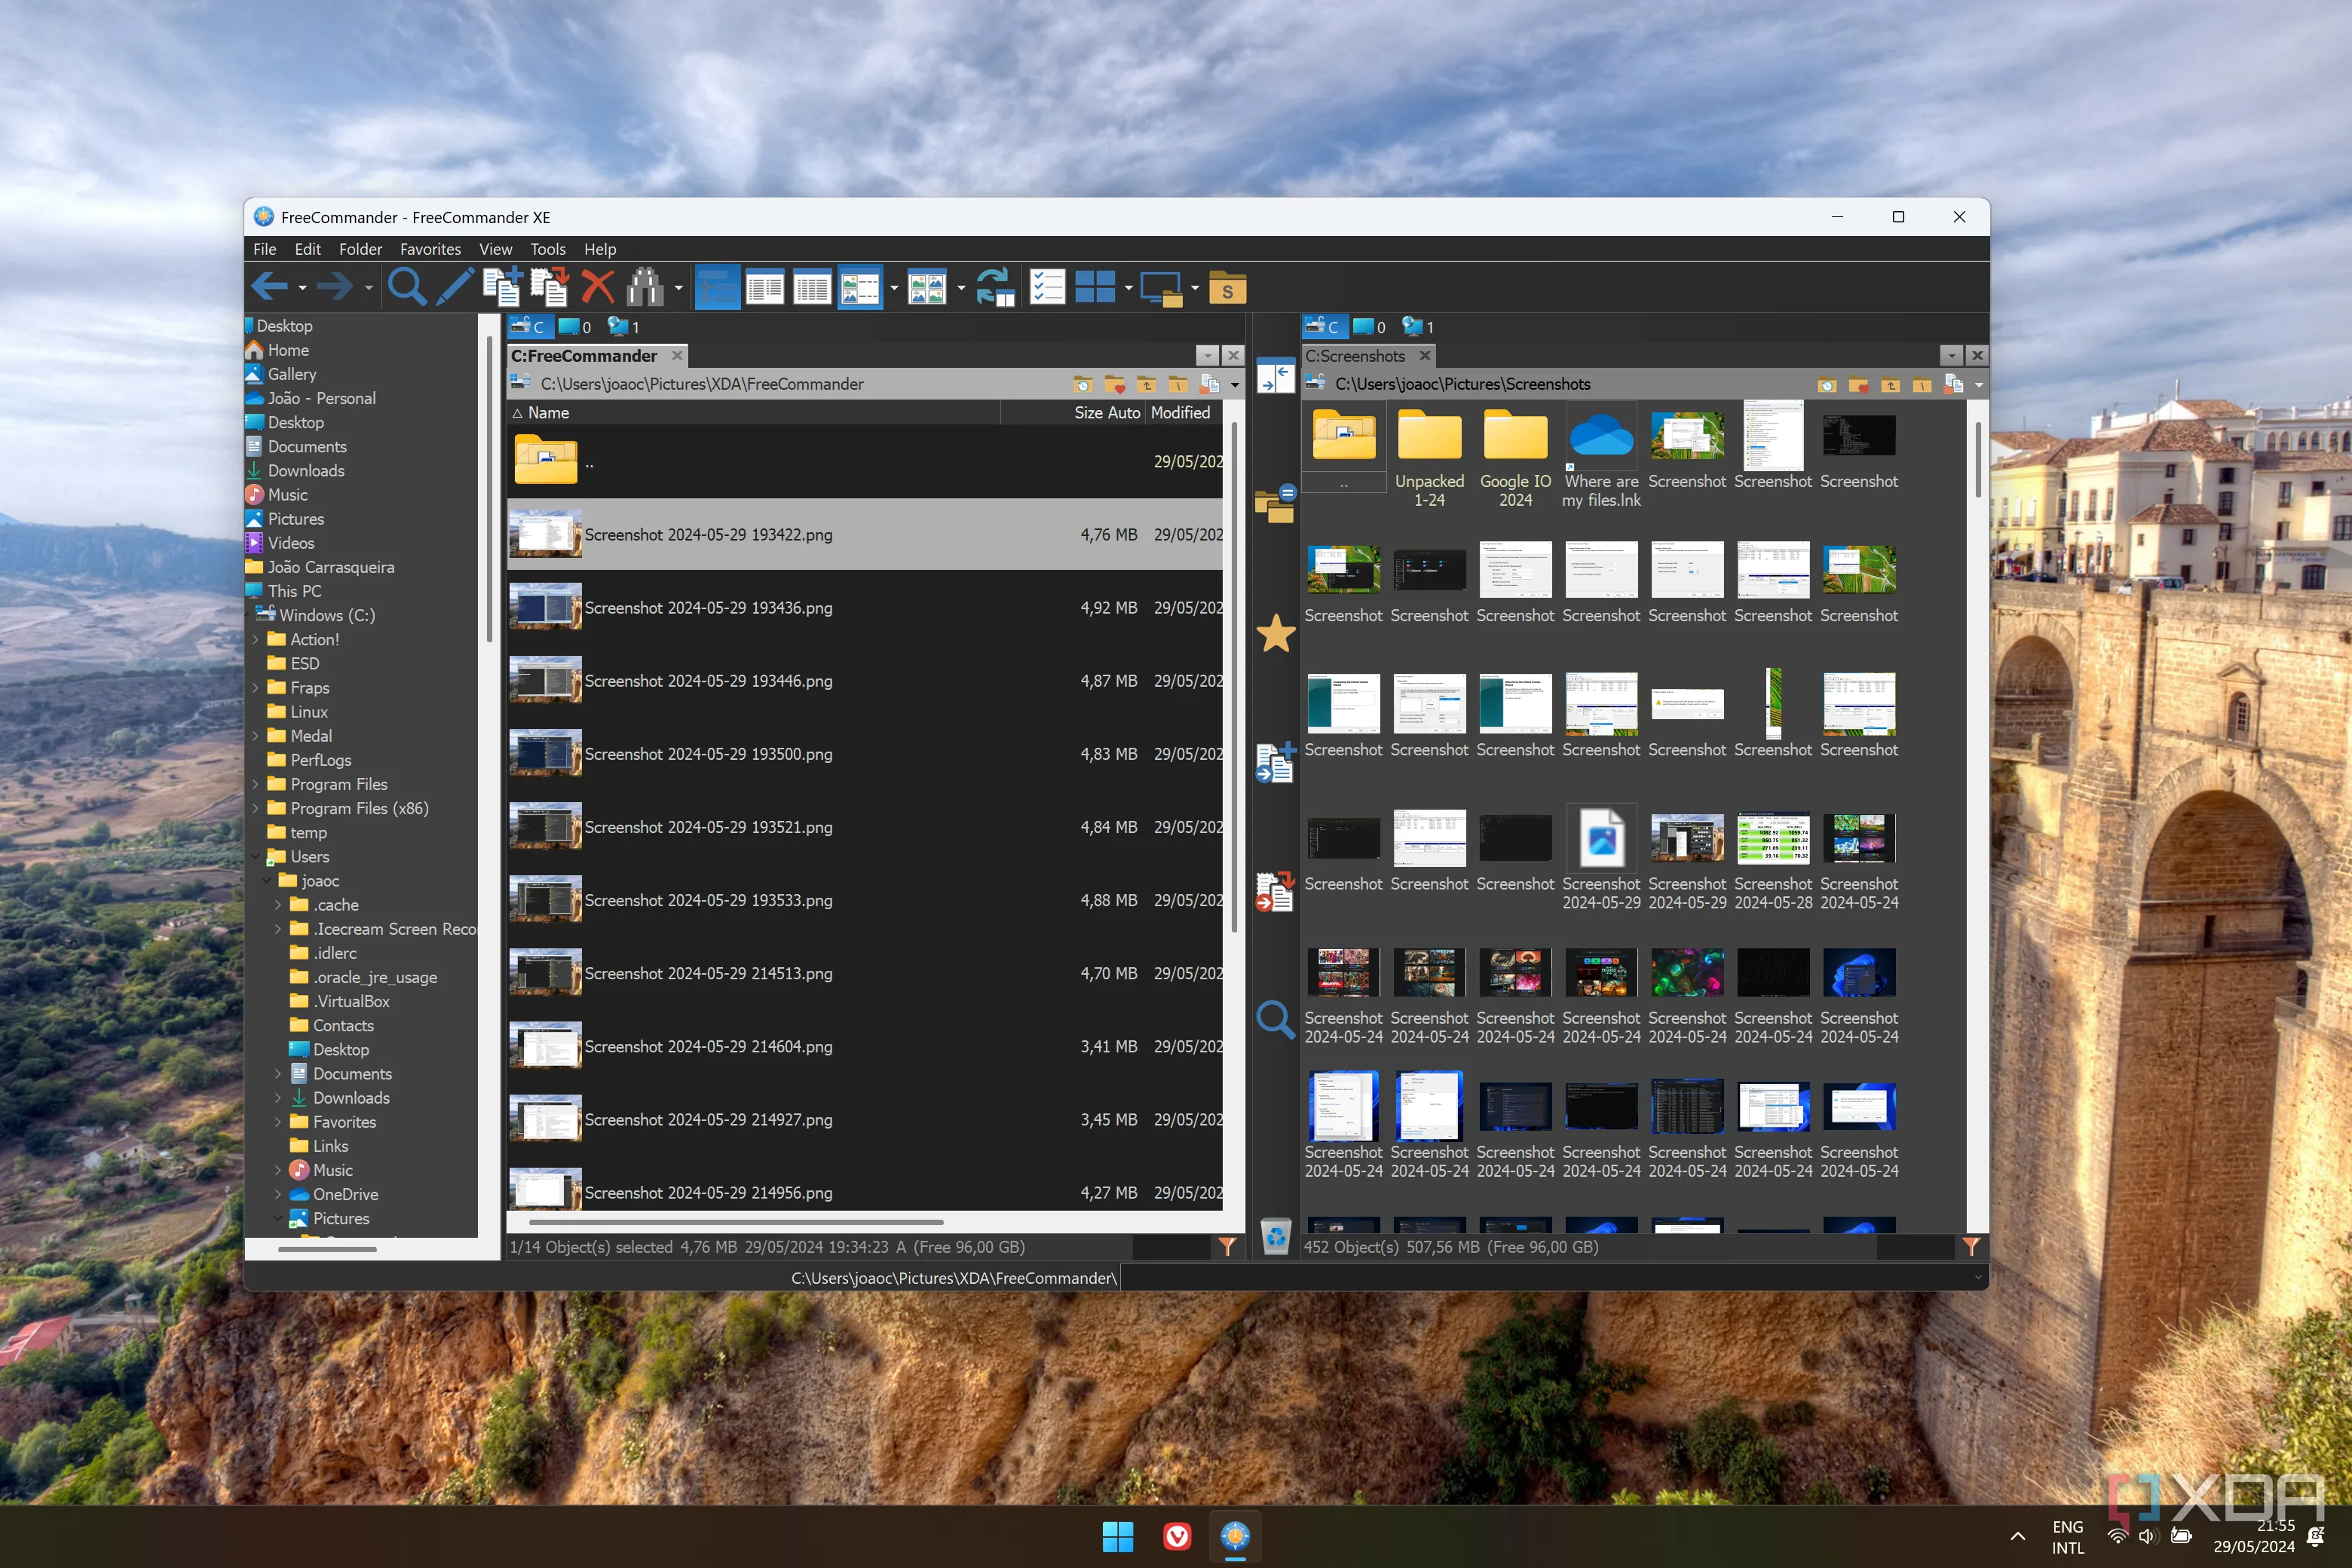2352x1568 pixels.
Task: Collapse the joaoc tree folder
Action: [x=267, y=881]
